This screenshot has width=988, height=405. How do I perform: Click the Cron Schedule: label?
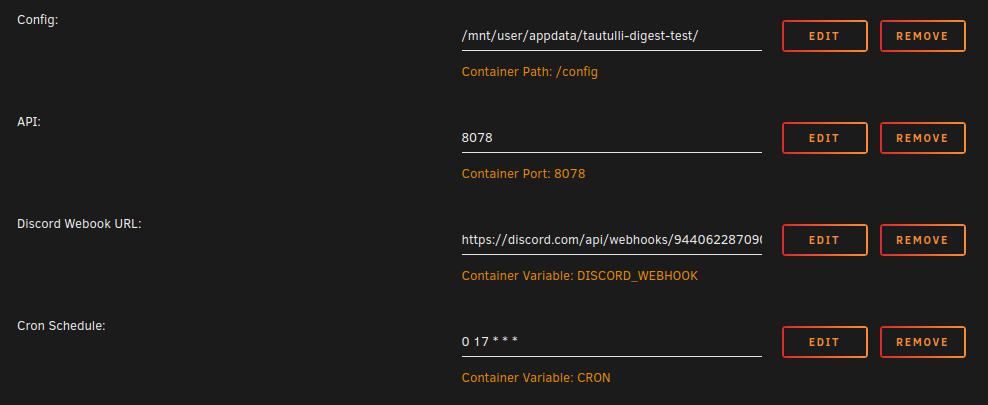pyautogui.click(x=61, y=326)
